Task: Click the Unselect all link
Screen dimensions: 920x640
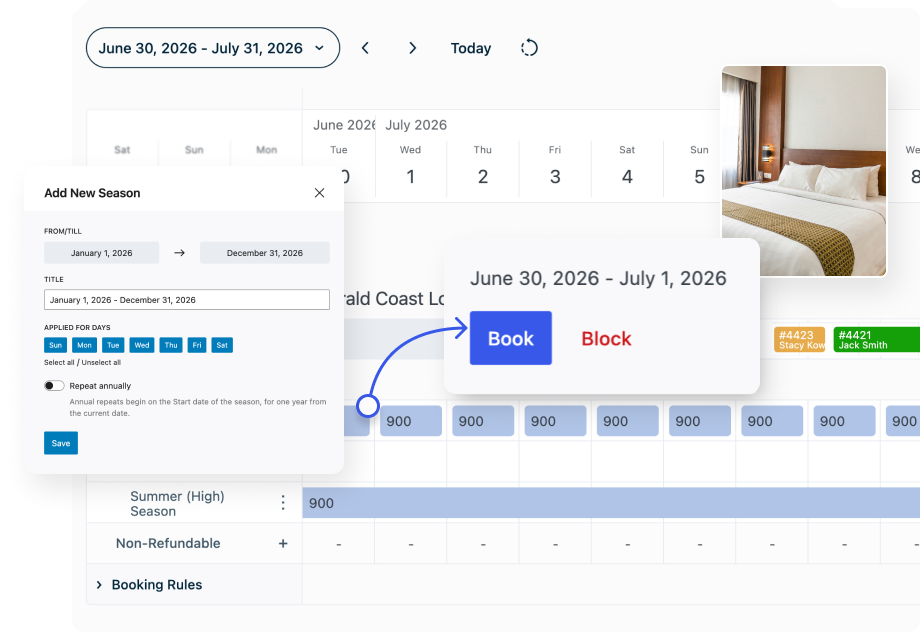Action: click(x=102, y=363)
